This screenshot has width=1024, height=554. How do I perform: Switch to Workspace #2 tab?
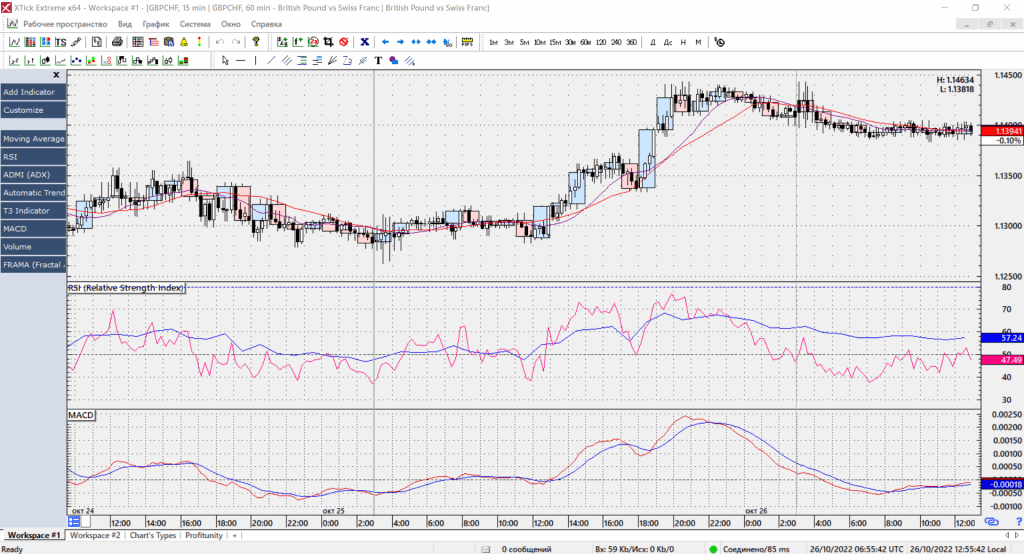click(x=95, y=536)
